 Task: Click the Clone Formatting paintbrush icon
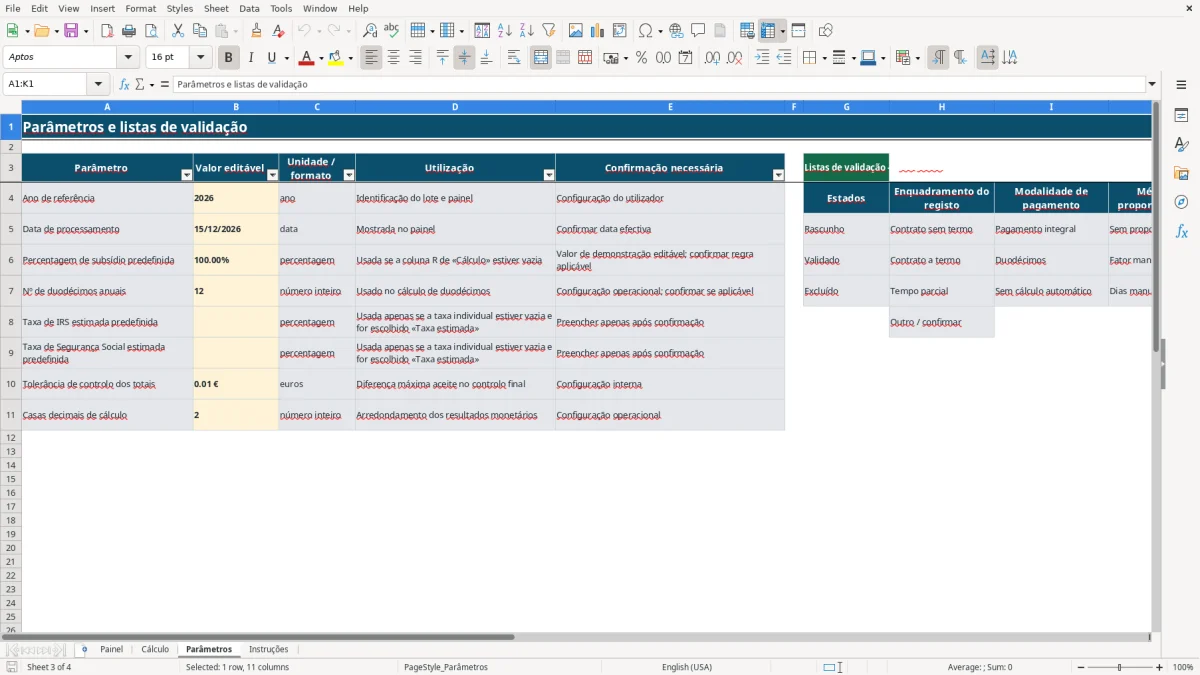point(257,31)
